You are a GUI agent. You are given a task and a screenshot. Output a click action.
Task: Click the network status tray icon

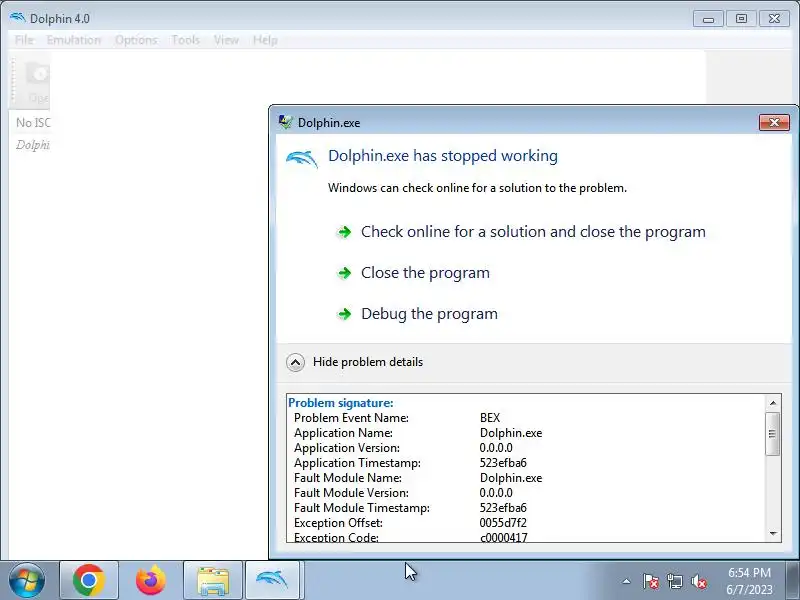tap(674, 581)
